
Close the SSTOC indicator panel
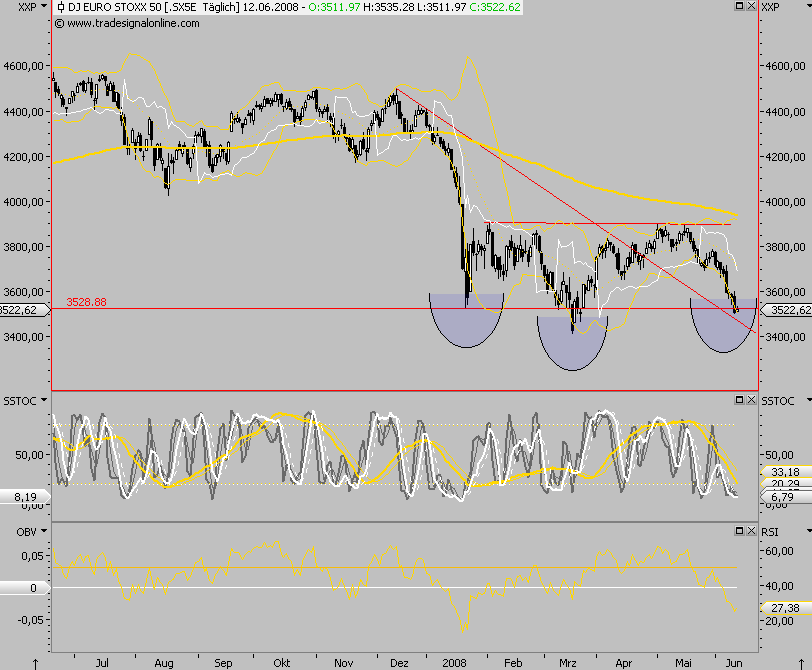coord(751,400)
